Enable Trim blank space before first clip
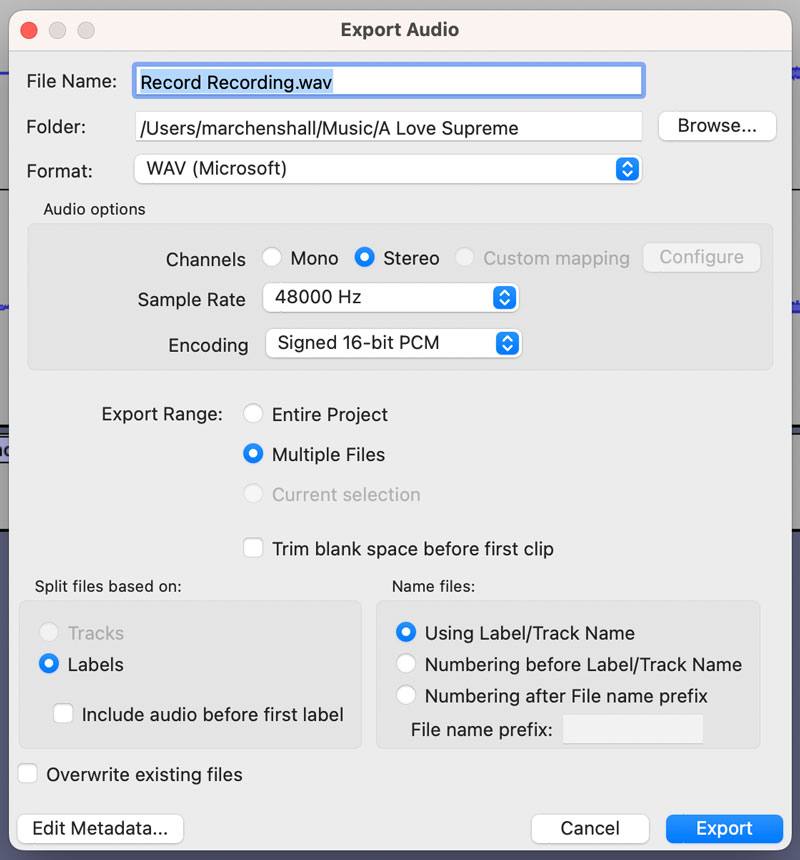The height and width of the screenshot is (860, 800). [x=254, y=548]
